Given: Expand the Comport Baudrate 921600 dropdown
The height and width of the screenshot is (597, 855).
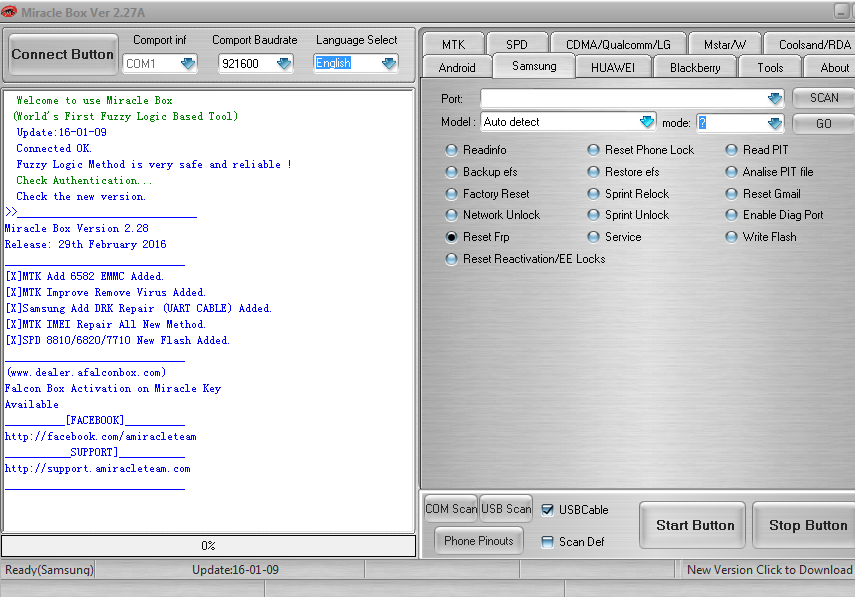Looking at the screenshot, I should click(284, 64).
